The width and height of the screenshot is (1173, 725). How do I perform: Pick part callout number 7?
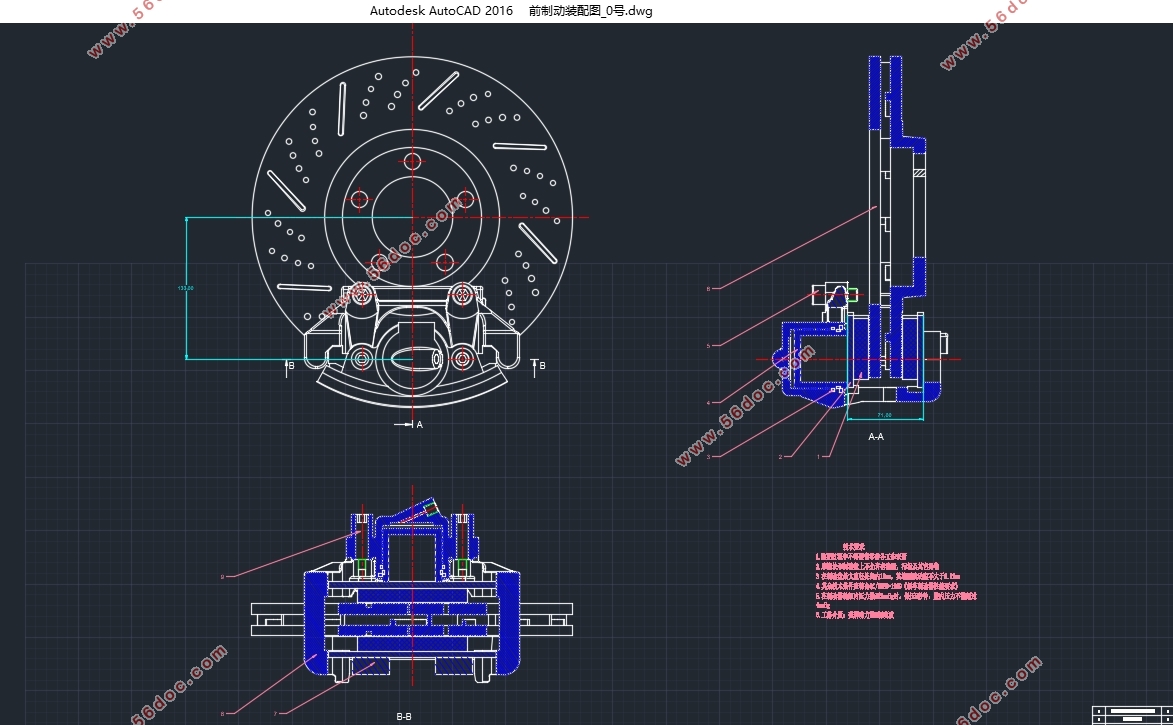275,713
